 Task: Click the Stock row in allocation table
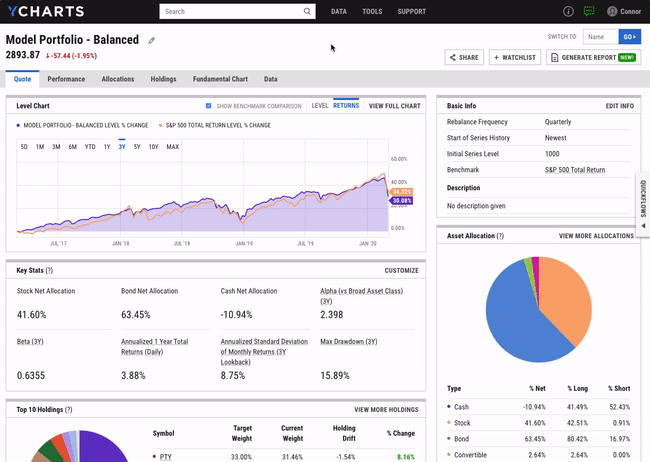click(538, 423)
